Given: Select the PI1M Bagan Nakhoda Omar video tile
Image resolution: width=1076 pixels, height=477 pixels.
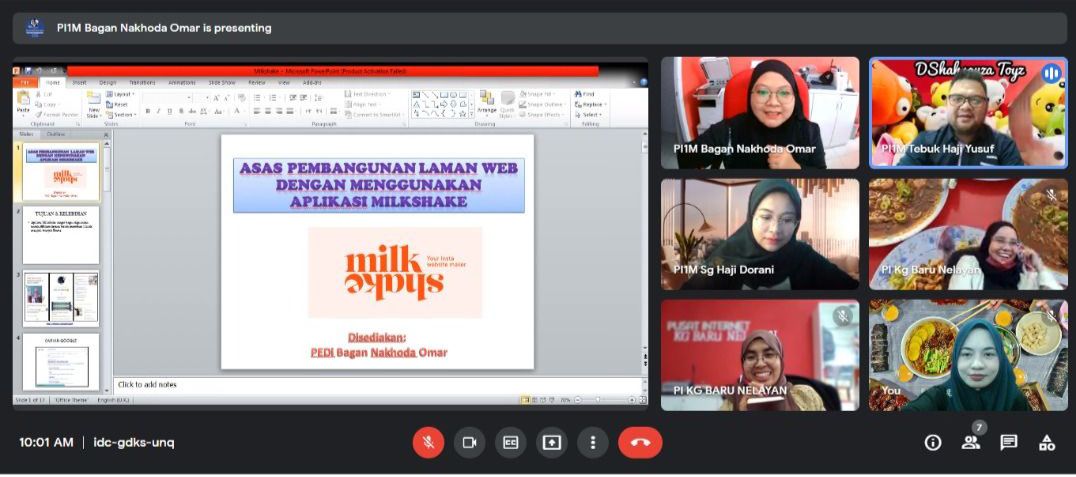Looking at the screenshot, I should 760,113.
